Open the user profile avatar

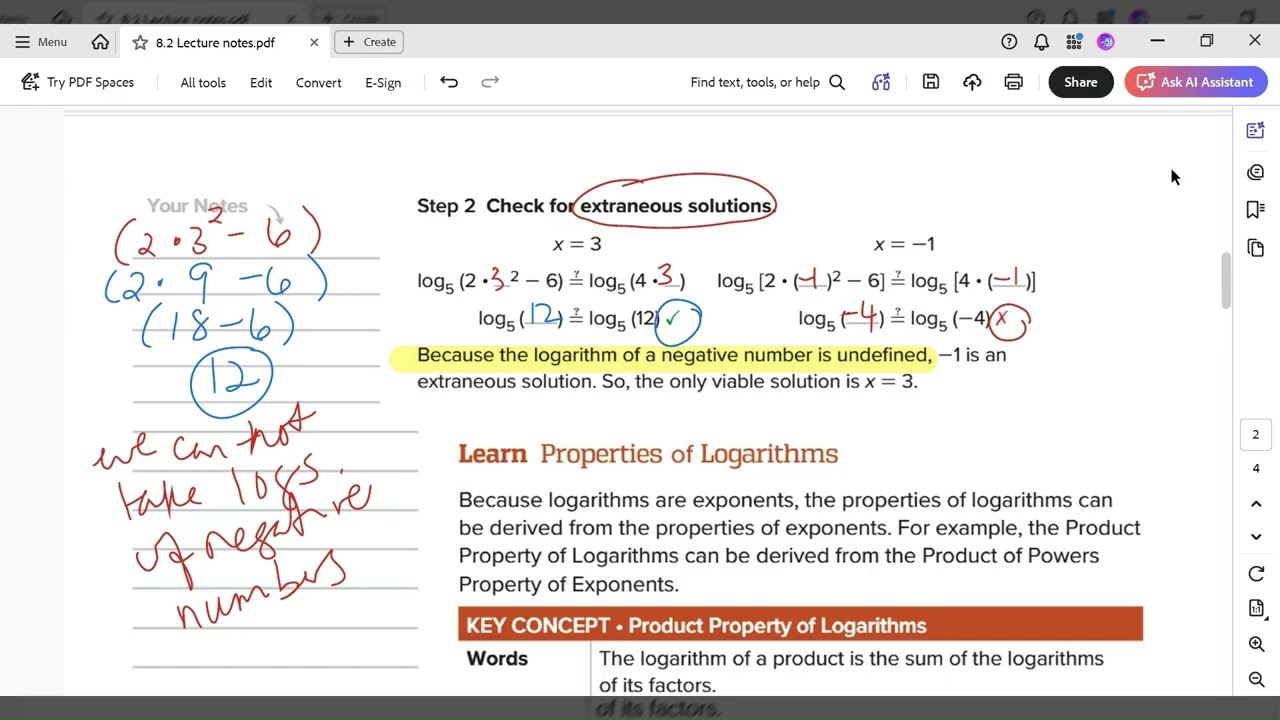[x=1105, y=42]
